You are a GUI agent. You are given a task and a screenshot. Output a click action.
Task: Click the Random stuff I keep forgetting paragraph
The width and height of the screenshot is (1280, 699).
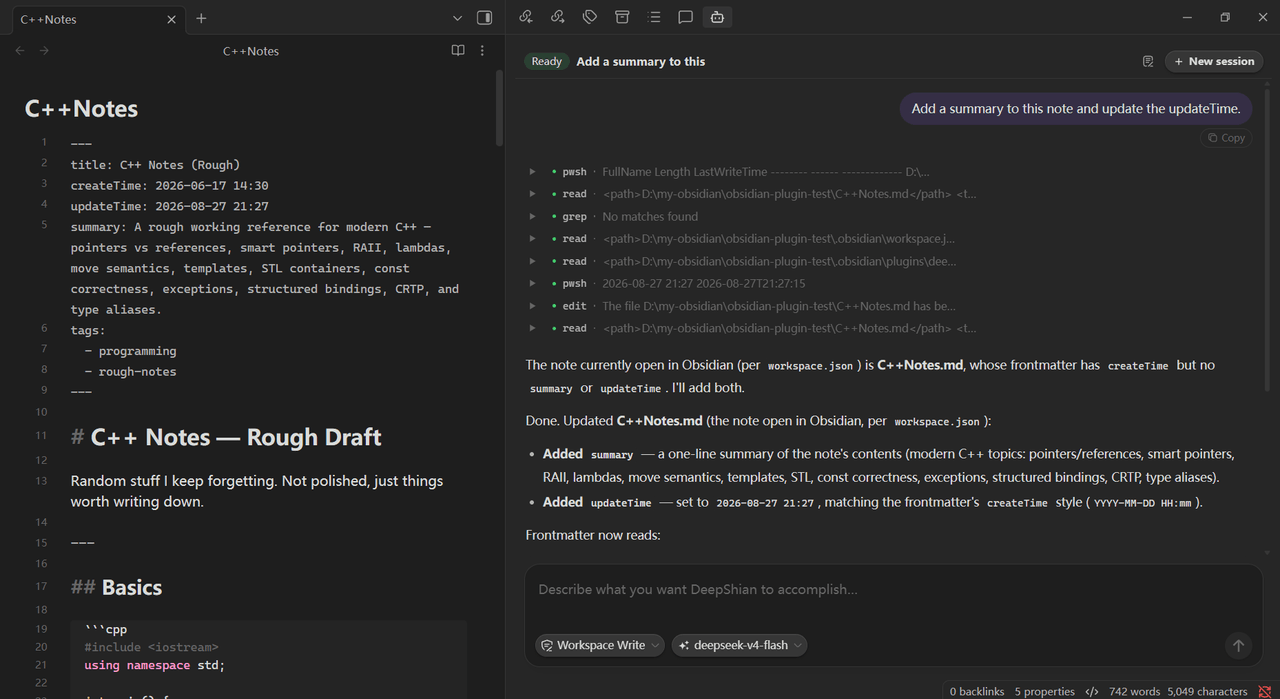[x=257, y=491]
